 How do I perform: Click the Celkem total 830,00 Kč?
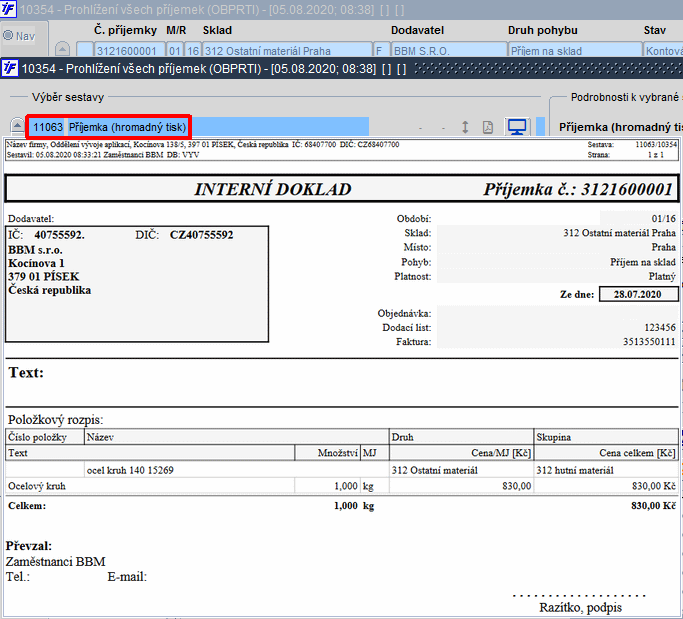pyautogui.click(x=653, y=506)
